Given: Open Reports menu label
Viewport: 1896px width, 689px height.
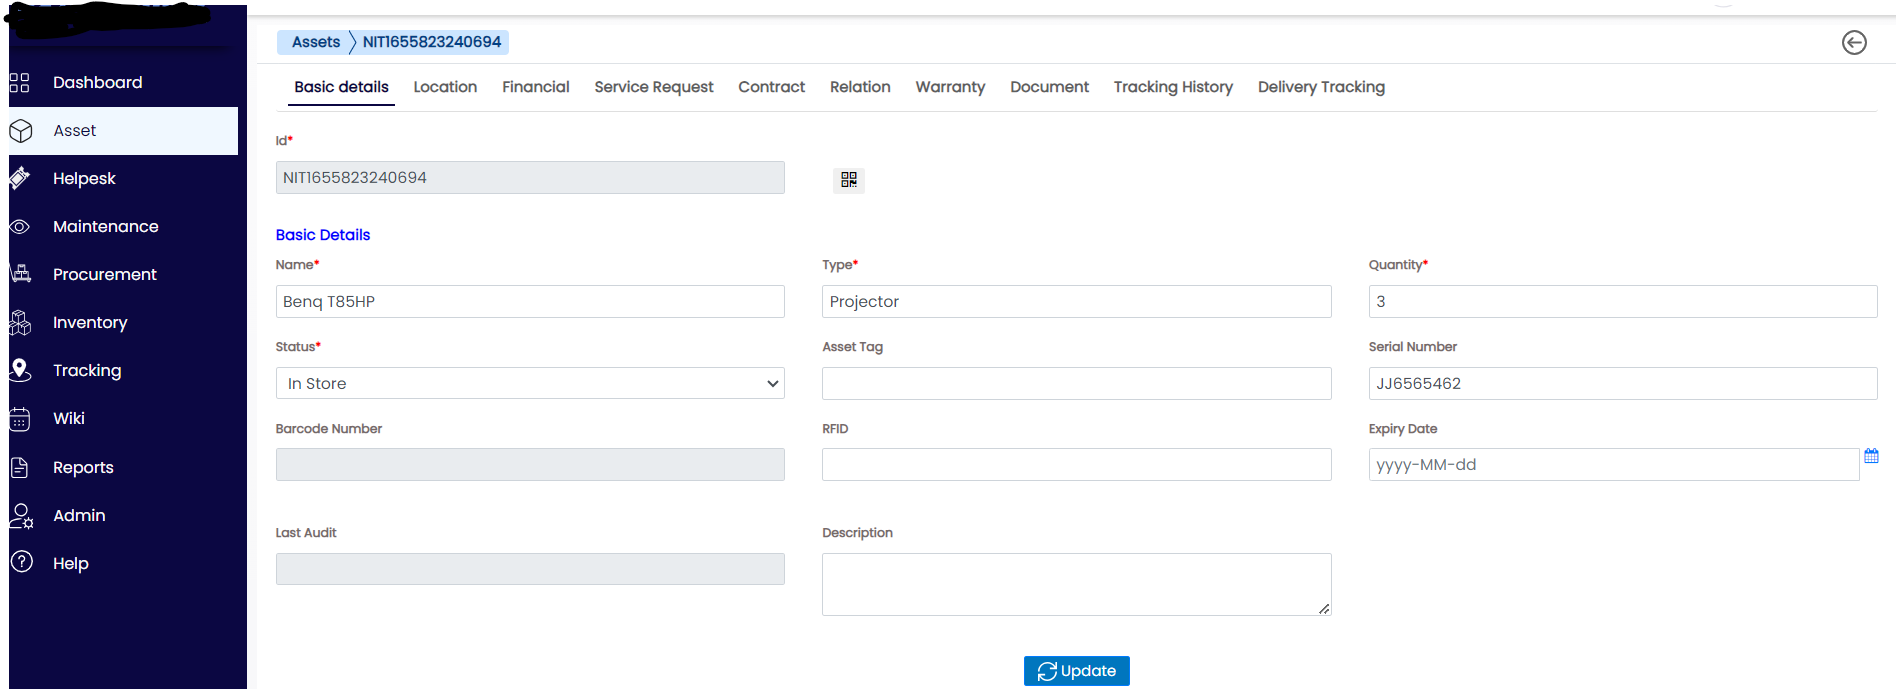Looking at the screenshot, I should pyautogui.click(x=83, y=467).
